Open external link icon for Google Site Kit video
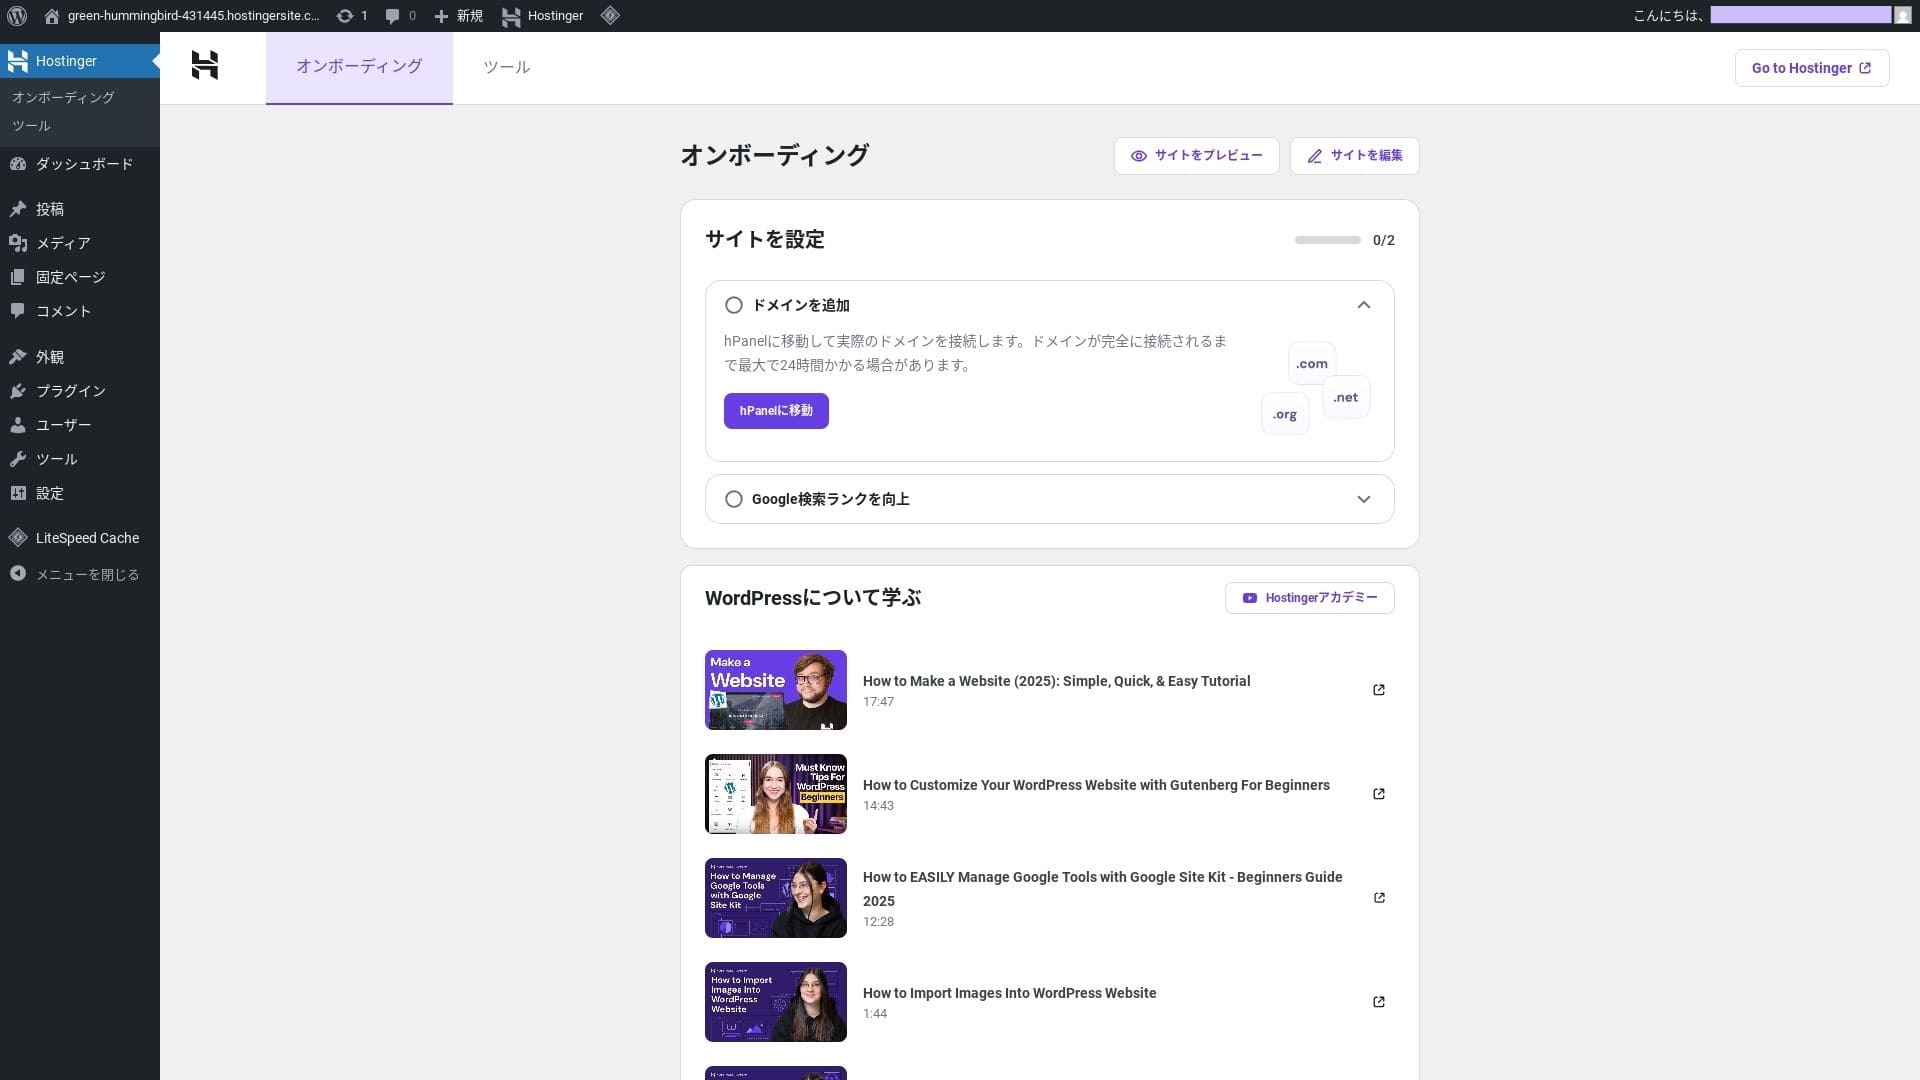 click(1379, 898)
